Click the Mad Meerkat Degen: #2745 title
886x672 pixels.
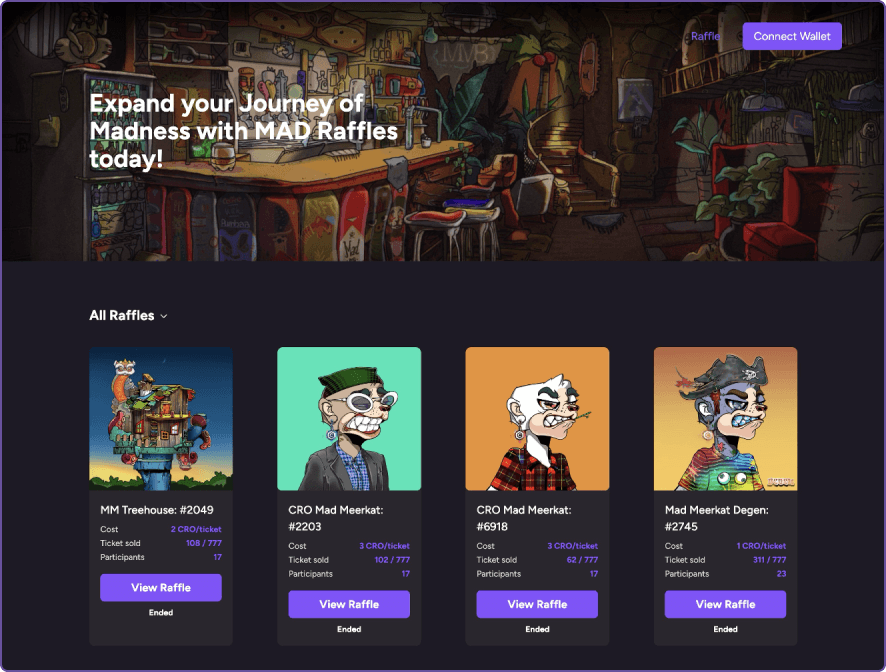(x=716, y=518)
